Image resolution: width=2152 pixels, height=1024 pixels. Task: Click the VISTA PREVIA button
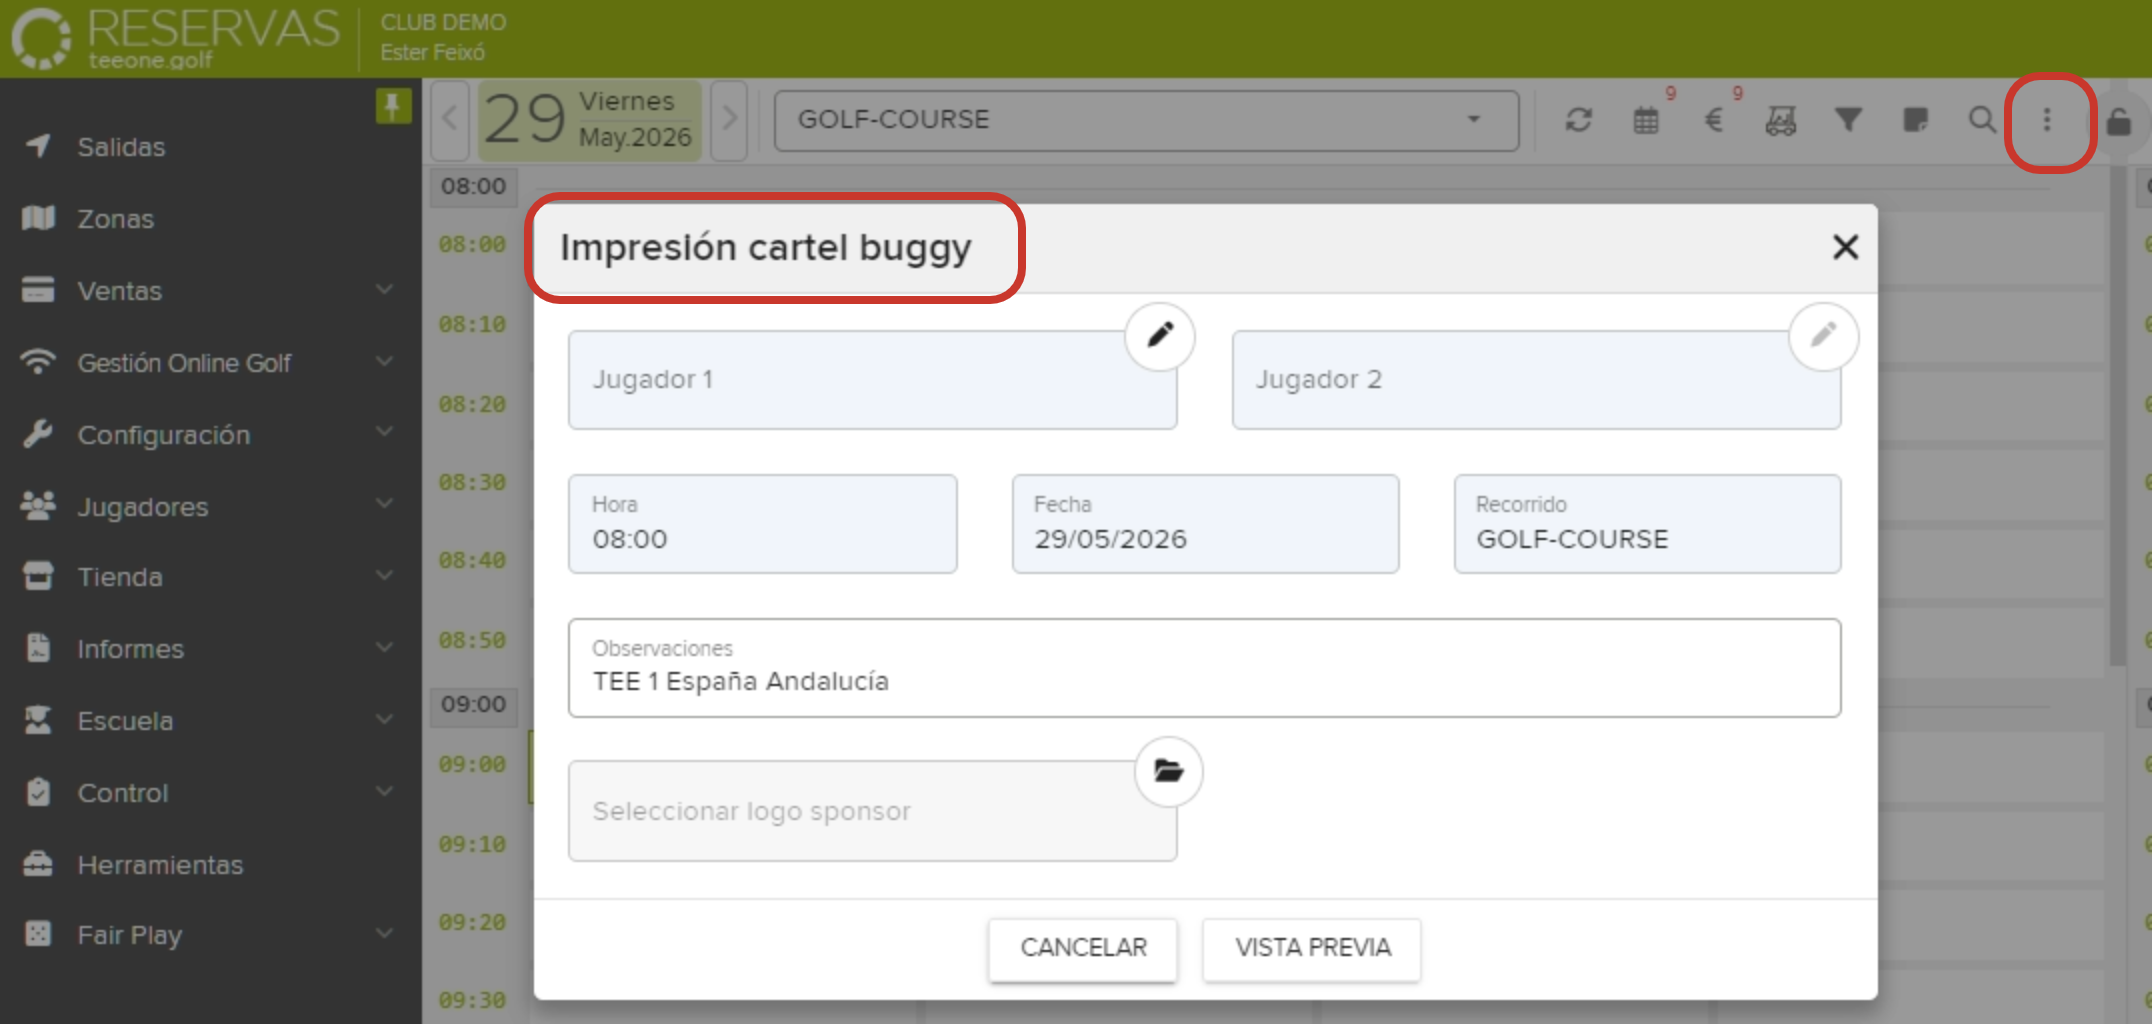1312,948
